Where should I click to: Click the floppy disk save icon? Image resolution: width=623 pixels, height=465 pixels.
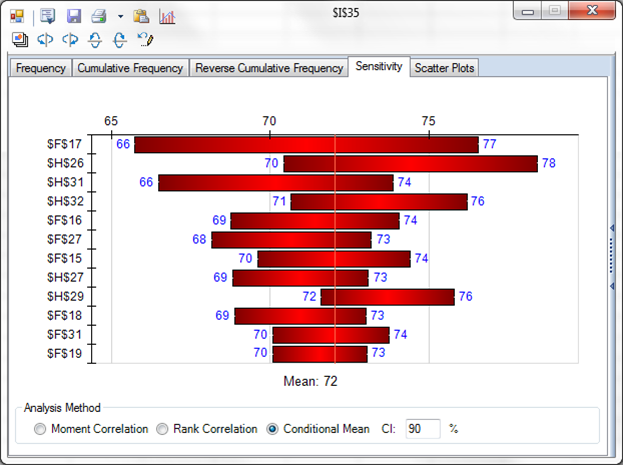tap(74, 16)
